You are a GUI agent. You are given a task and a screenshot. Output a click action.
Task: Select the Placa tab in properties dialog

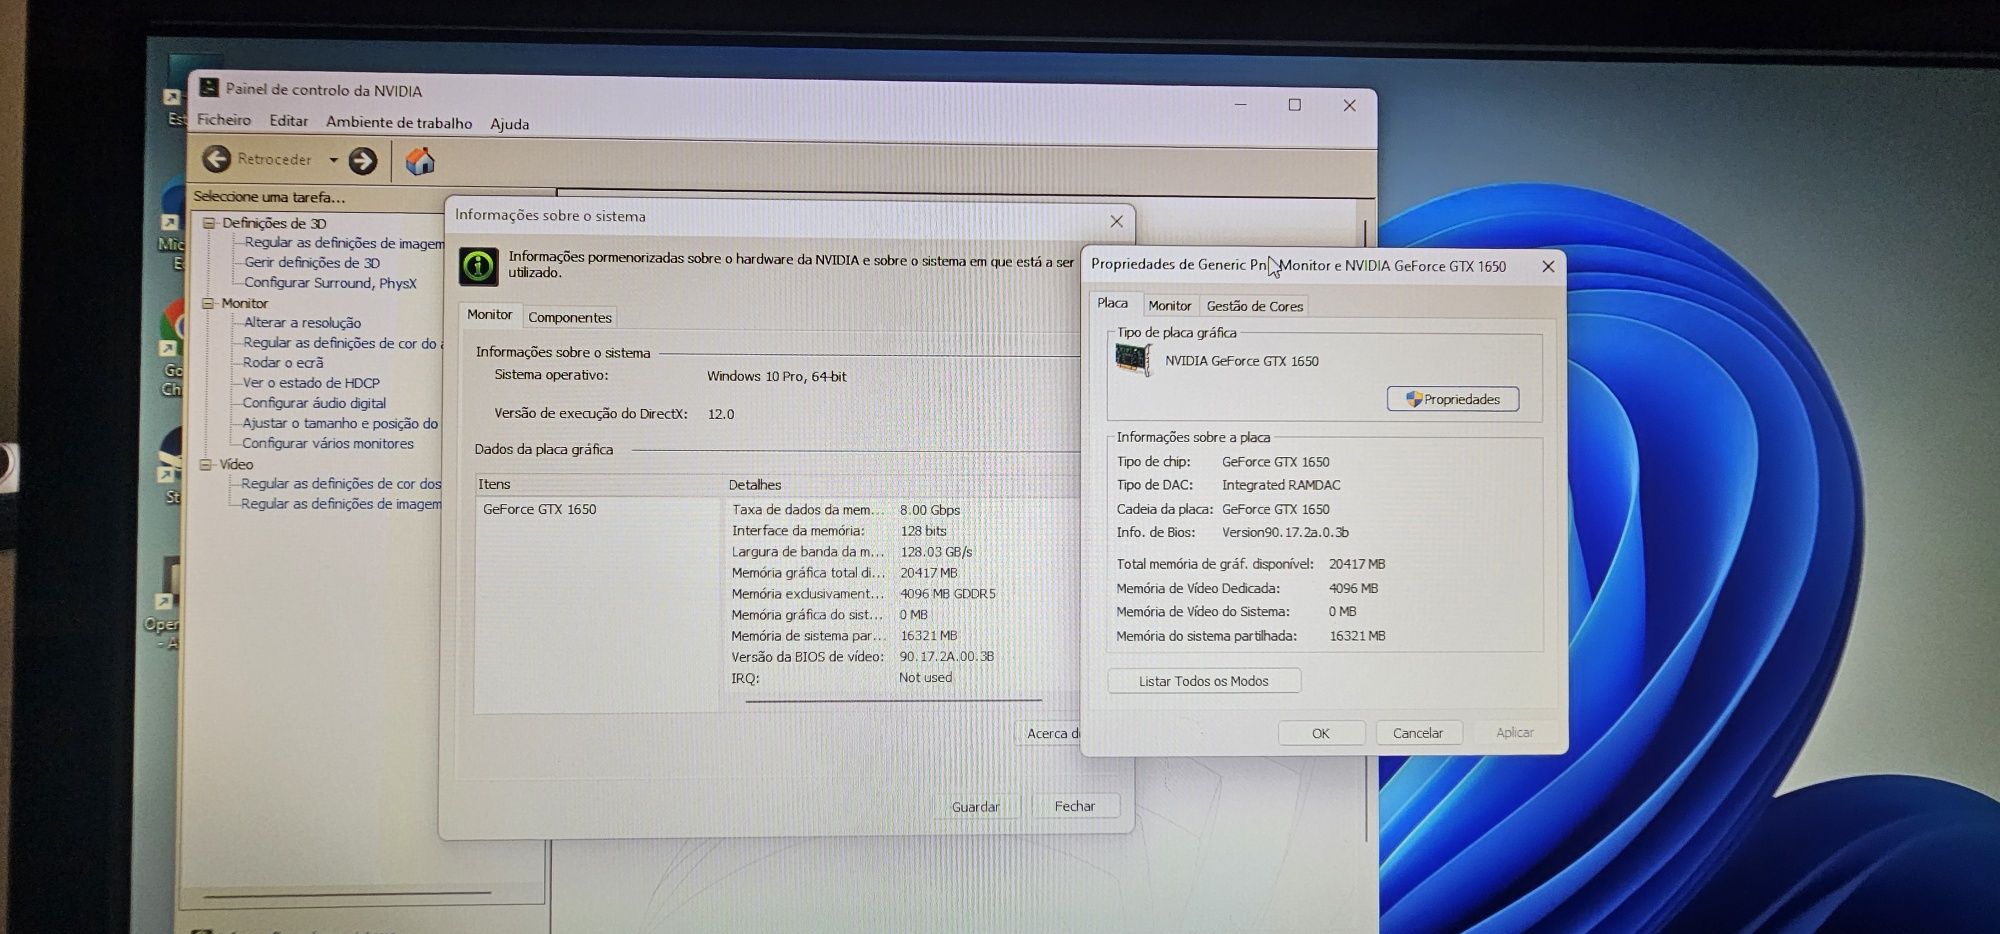pos(1112,303)
